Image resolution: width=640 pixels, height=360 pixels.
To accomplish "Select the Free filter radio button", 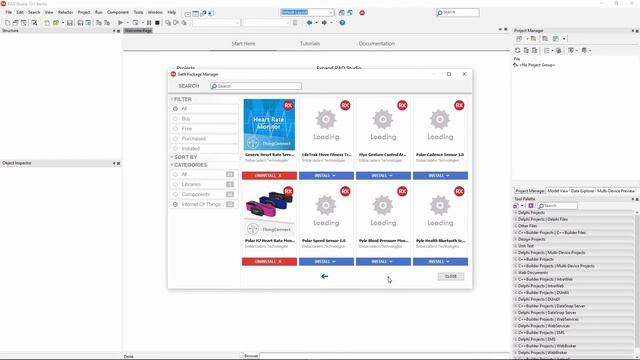I will (176, 129).
